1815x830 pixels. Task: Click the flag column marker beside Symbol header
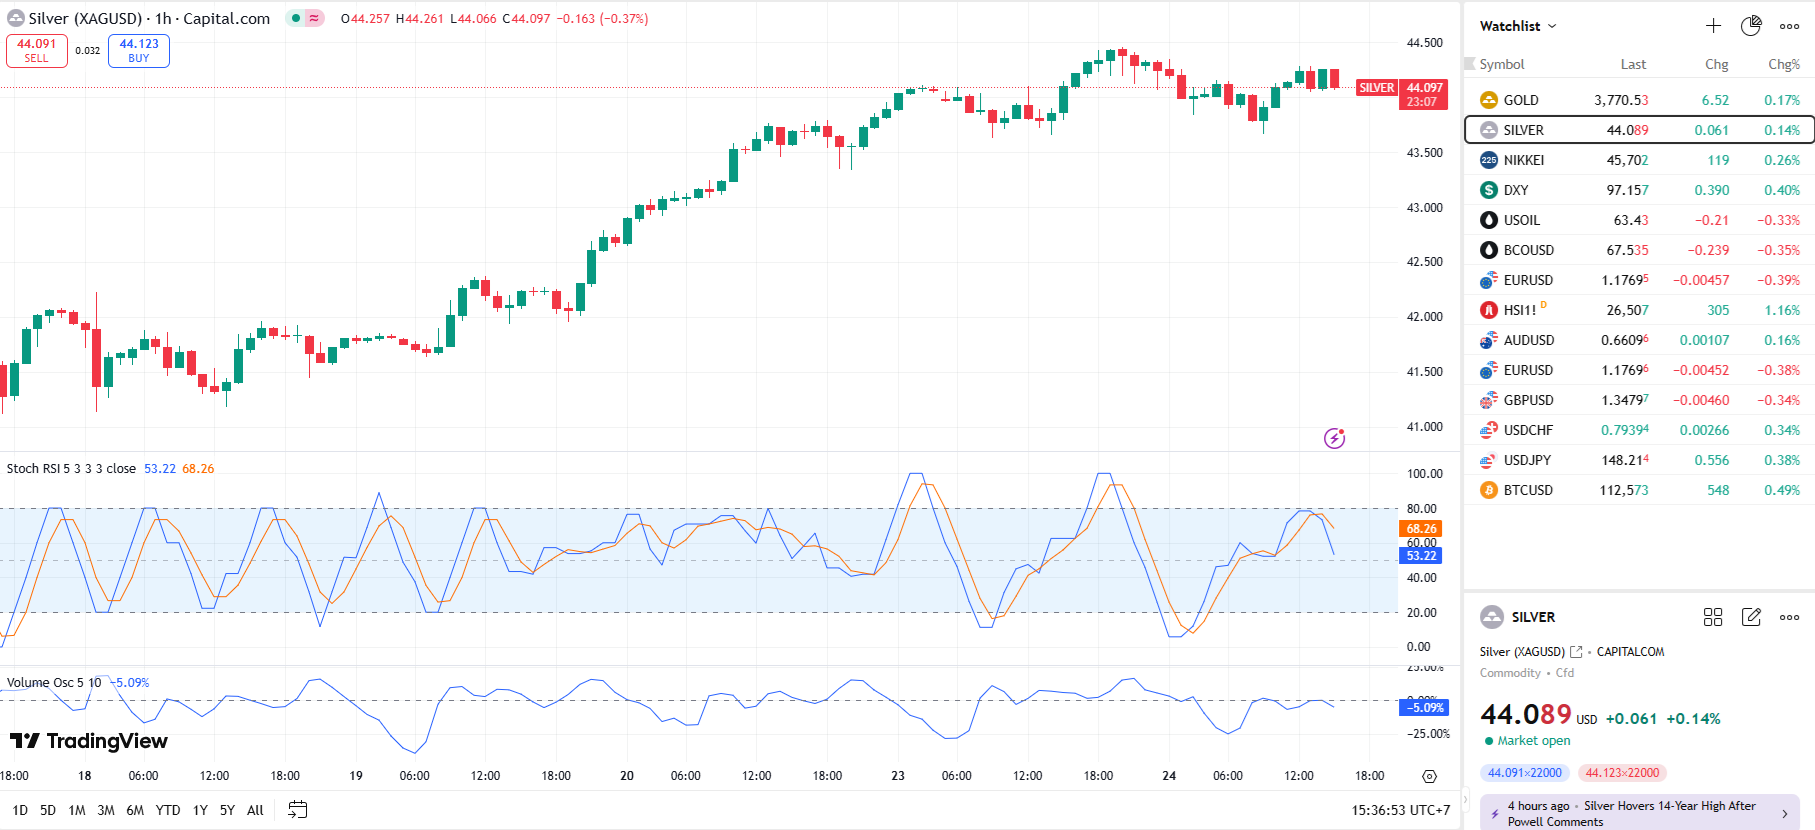[x=1470, y=64]
